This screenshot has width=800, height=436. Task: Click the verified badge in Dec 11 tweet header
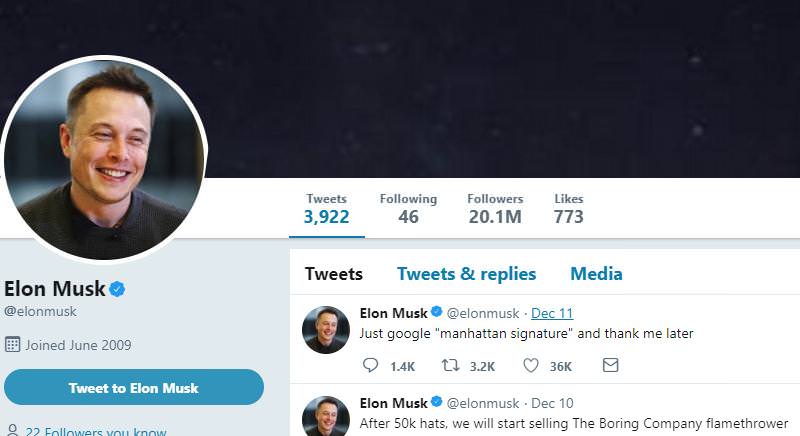[x=436, y=312]
